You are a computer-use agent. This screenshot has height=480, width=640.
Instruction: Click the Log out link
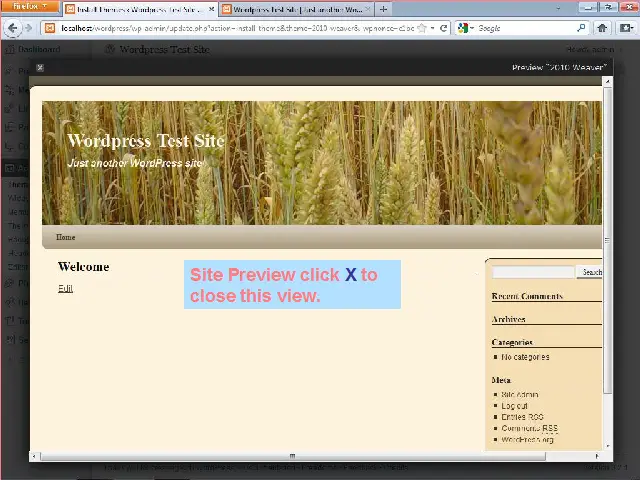514,406
